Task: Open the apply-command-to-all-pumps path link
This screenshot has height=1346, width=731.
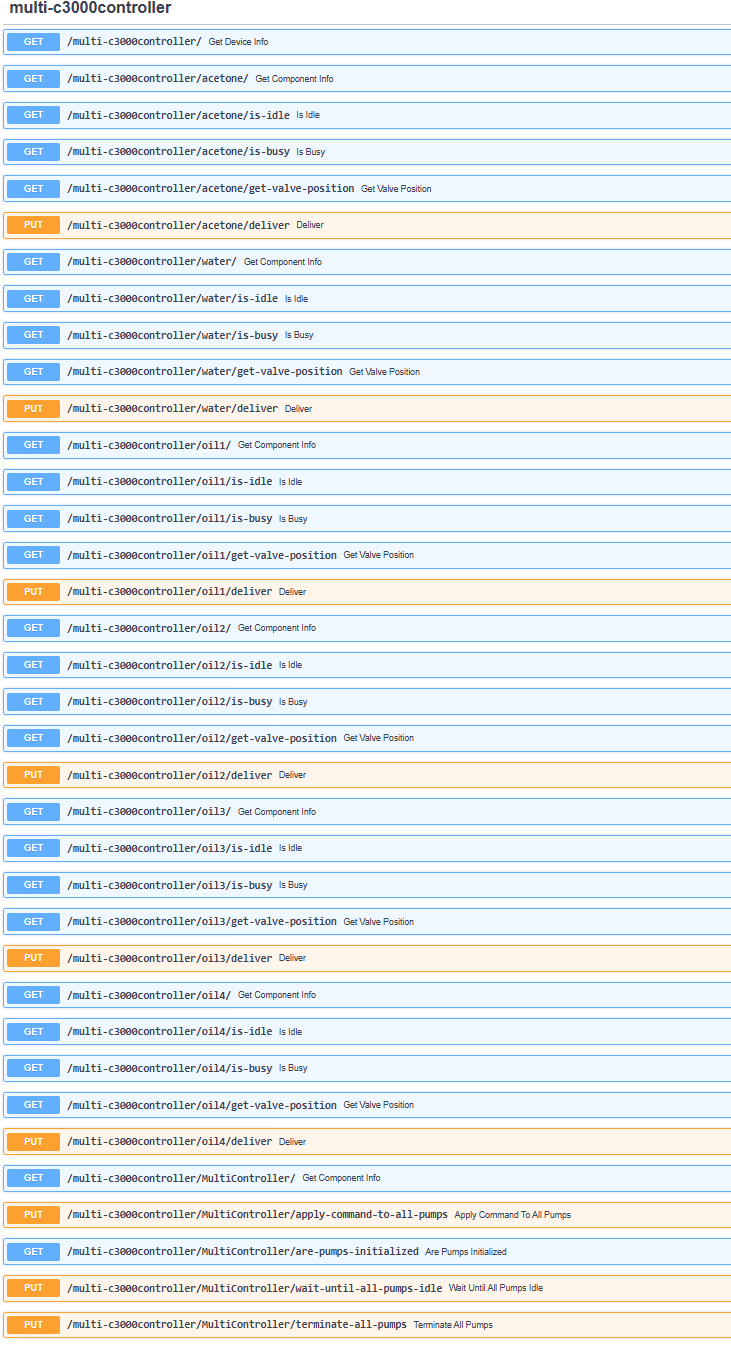Action: (x=257, y=1215)
